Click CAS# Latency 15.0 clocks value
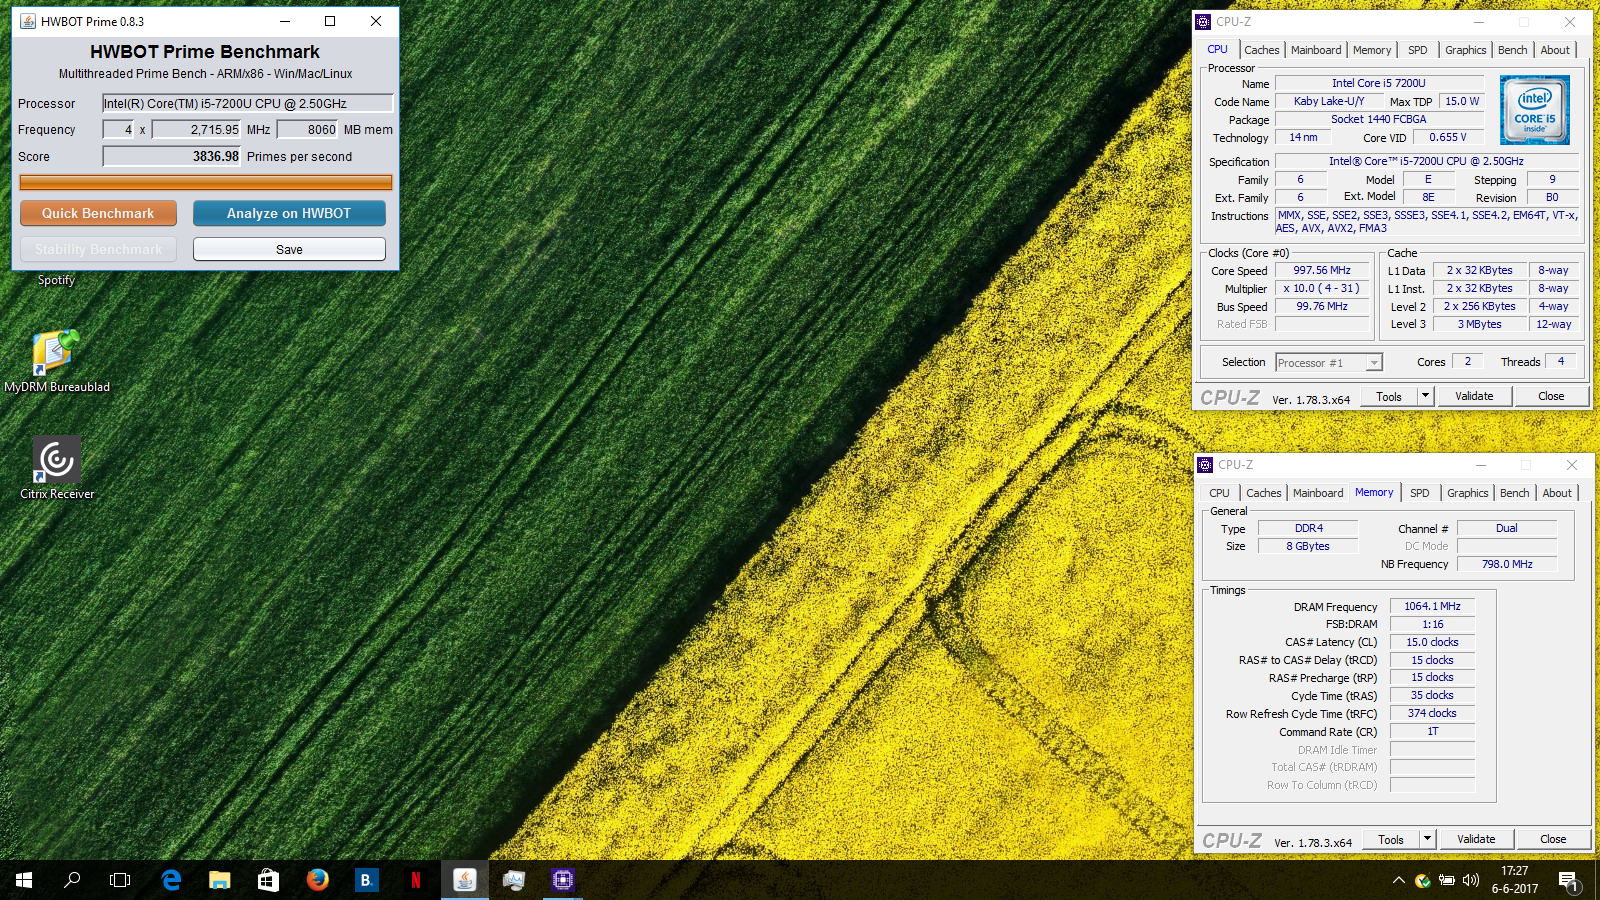 coord(1432,642)
